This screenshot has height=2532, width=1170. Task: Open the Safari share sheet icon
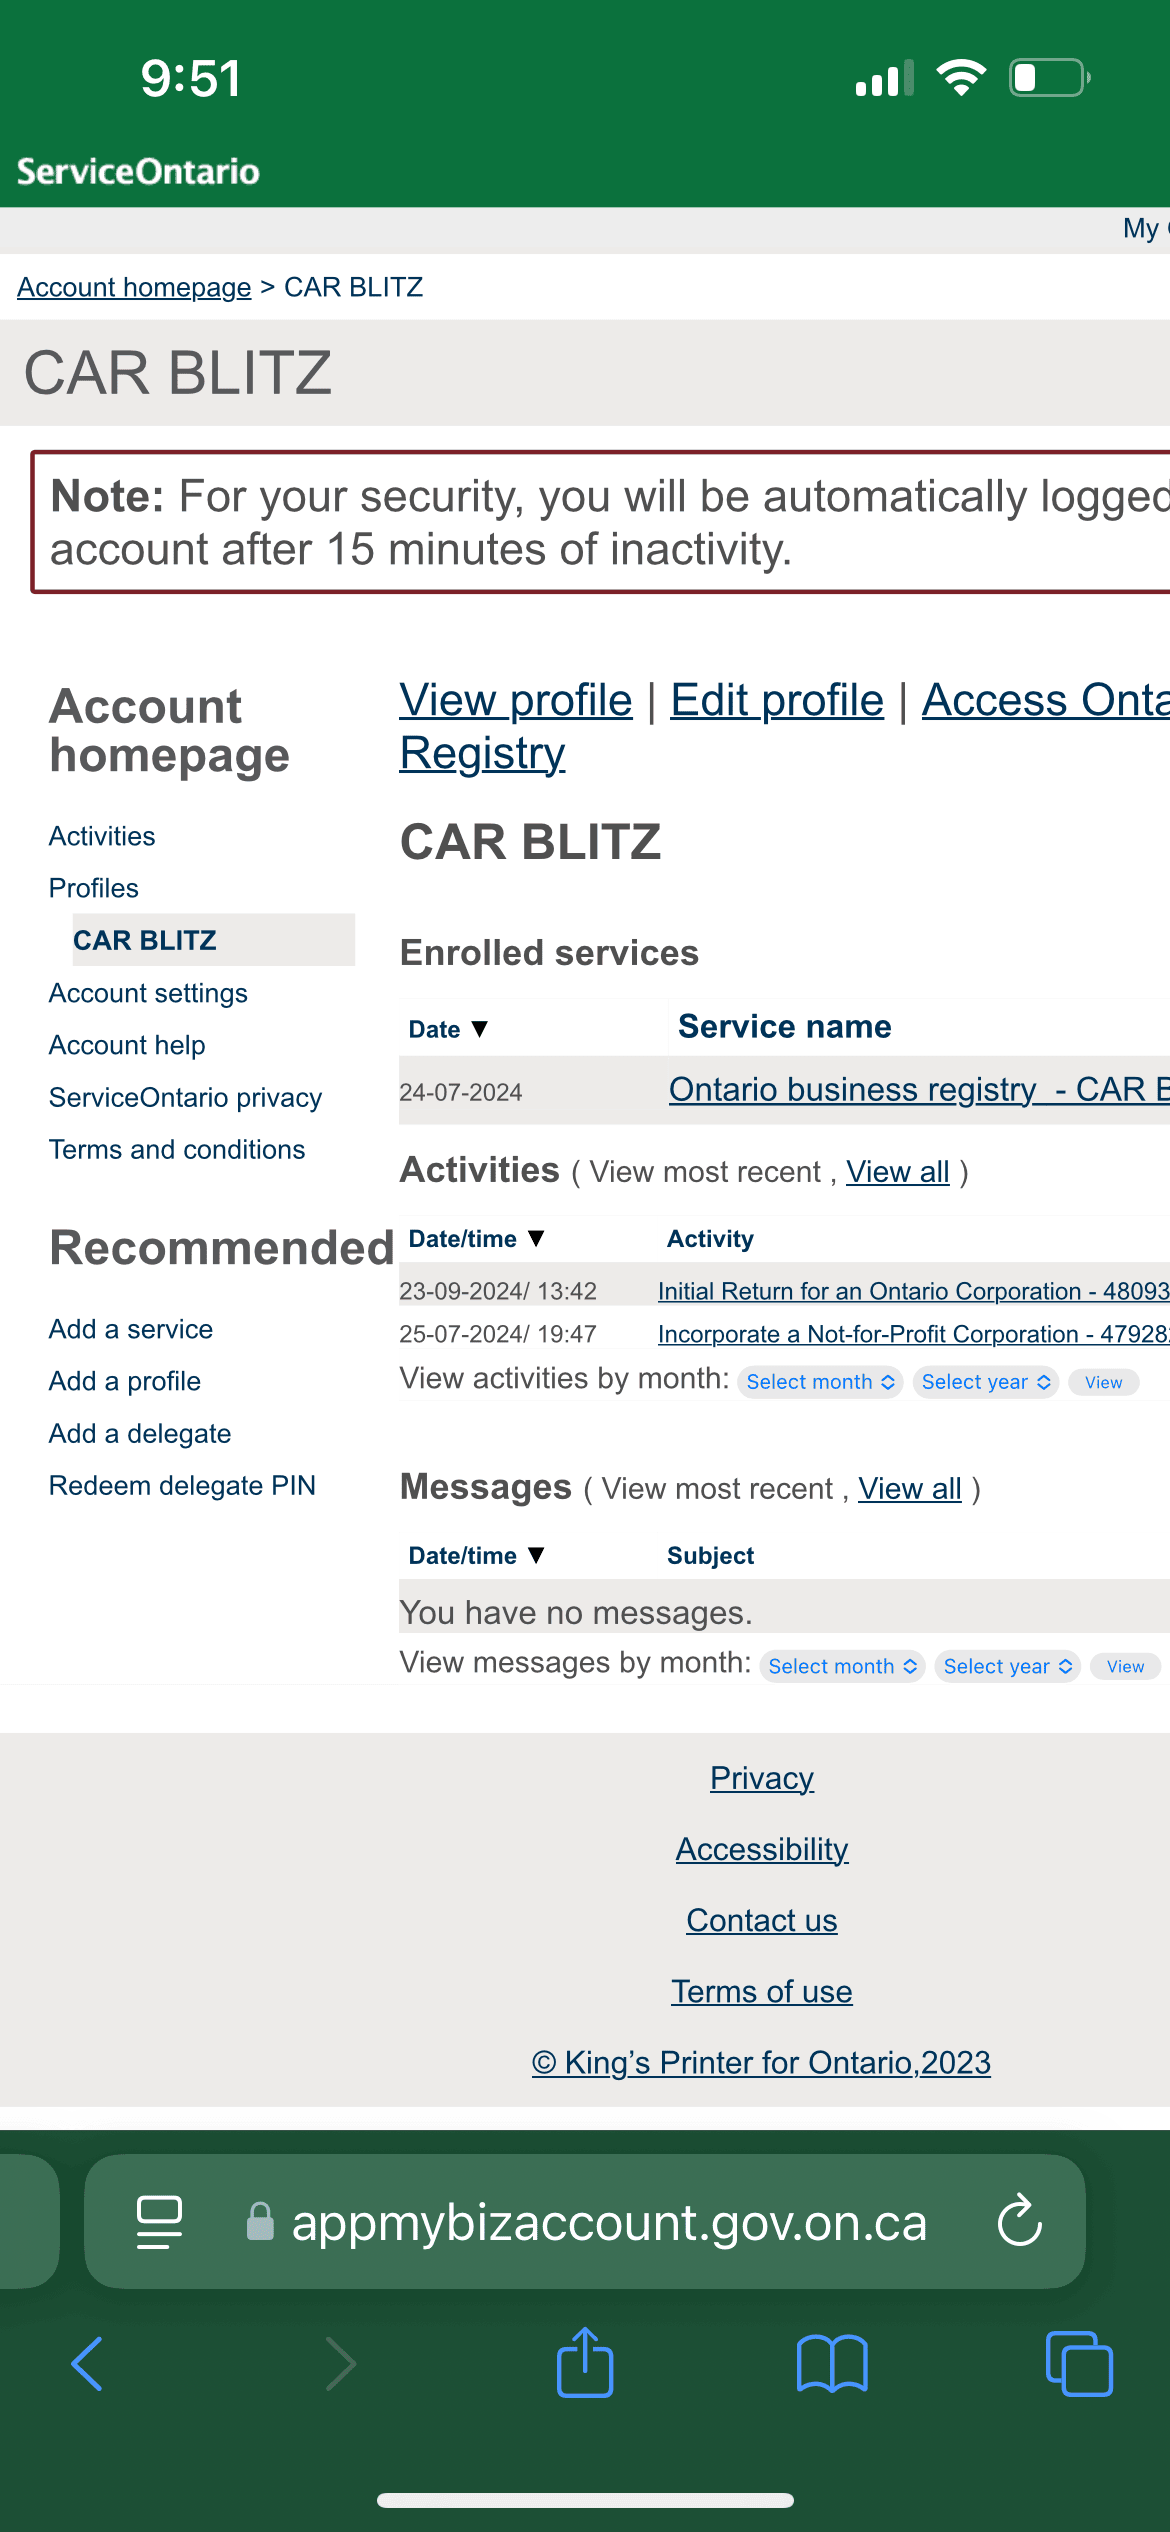click(585, 2364)
